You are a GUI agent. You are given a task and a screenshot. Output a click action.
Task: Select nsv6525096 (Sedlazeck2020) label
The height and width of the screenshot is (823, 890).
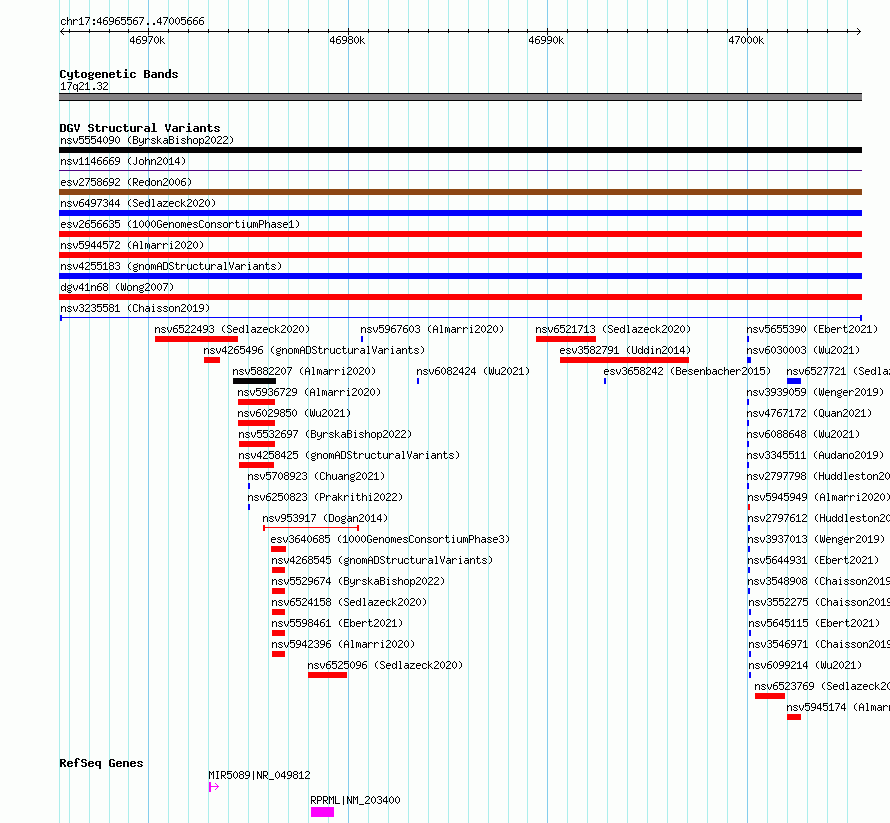[385, 665]
